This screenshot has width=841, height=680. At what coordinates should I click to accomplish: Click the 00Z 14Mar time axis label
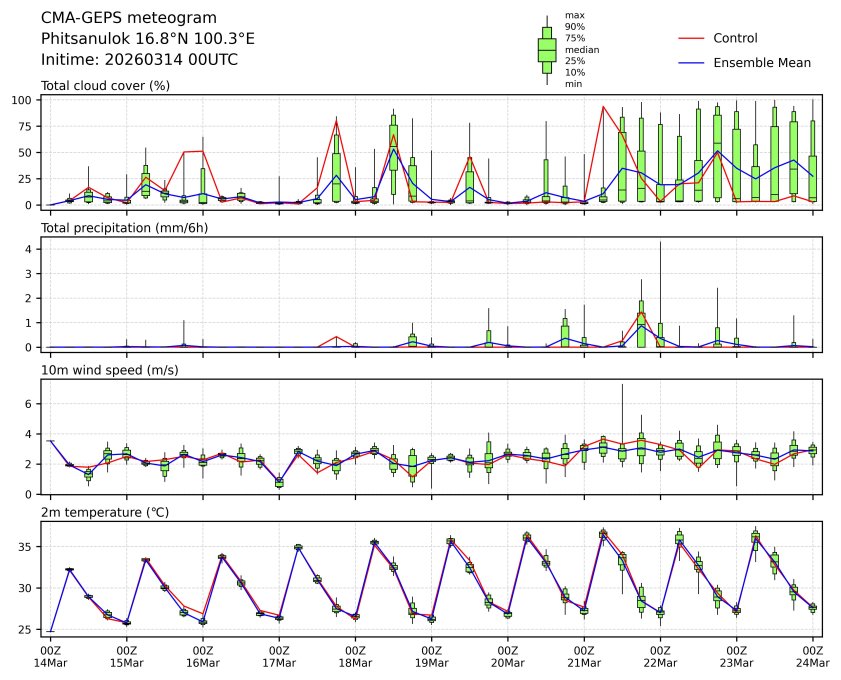(x=50, y=655)
